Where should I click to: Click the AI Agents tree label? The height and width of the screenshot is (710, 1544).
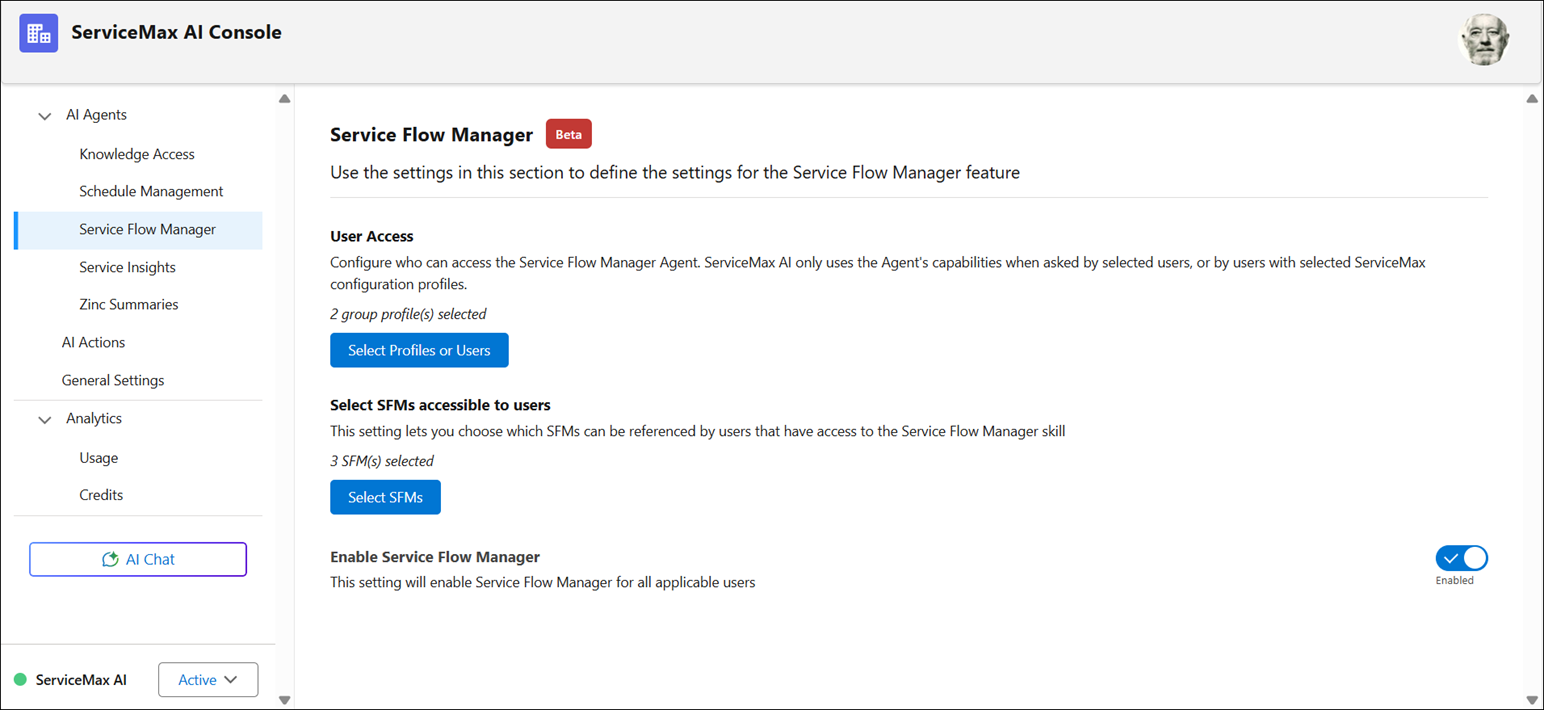96,115
